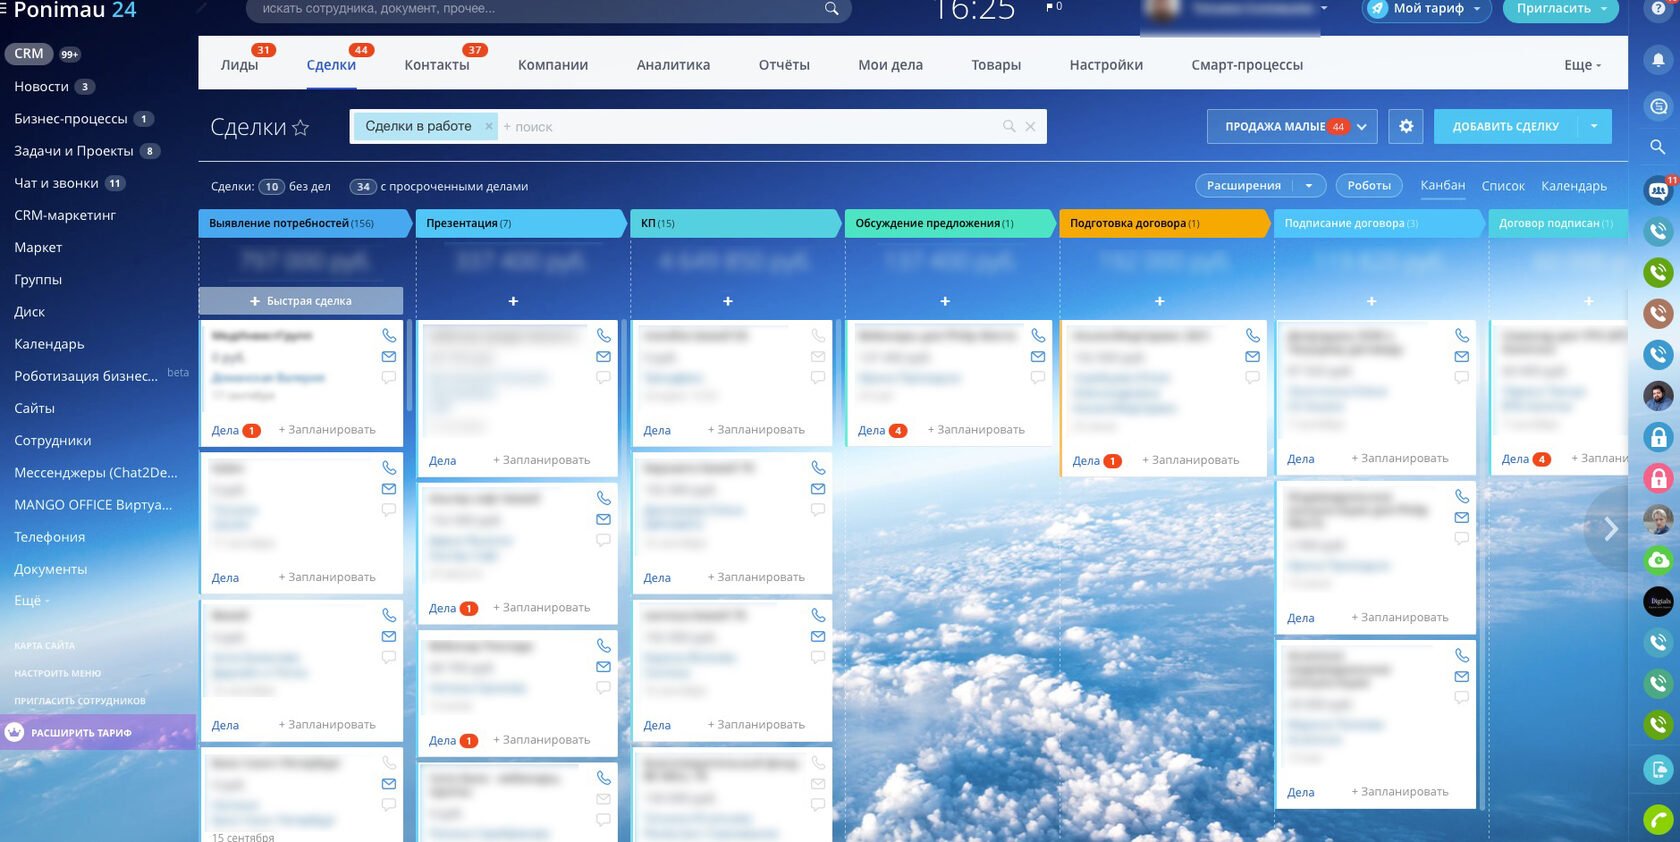Open the brown phone call icon
The height and width of the screenshot is (842, 1680).
[x=1658, y=313]
